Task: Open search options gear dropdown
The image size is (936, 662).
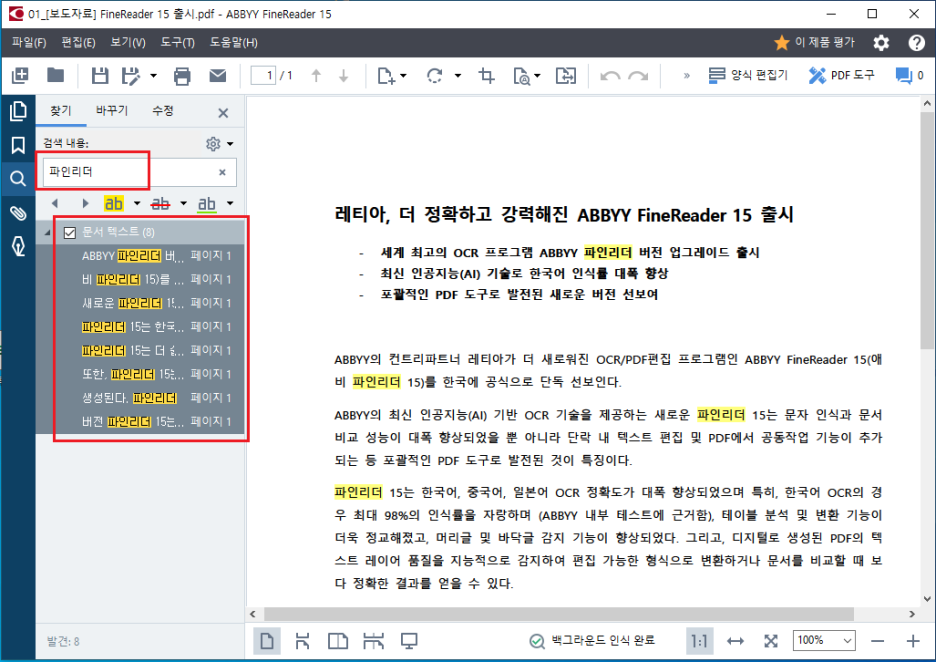Action: click(x=219, y=144)
